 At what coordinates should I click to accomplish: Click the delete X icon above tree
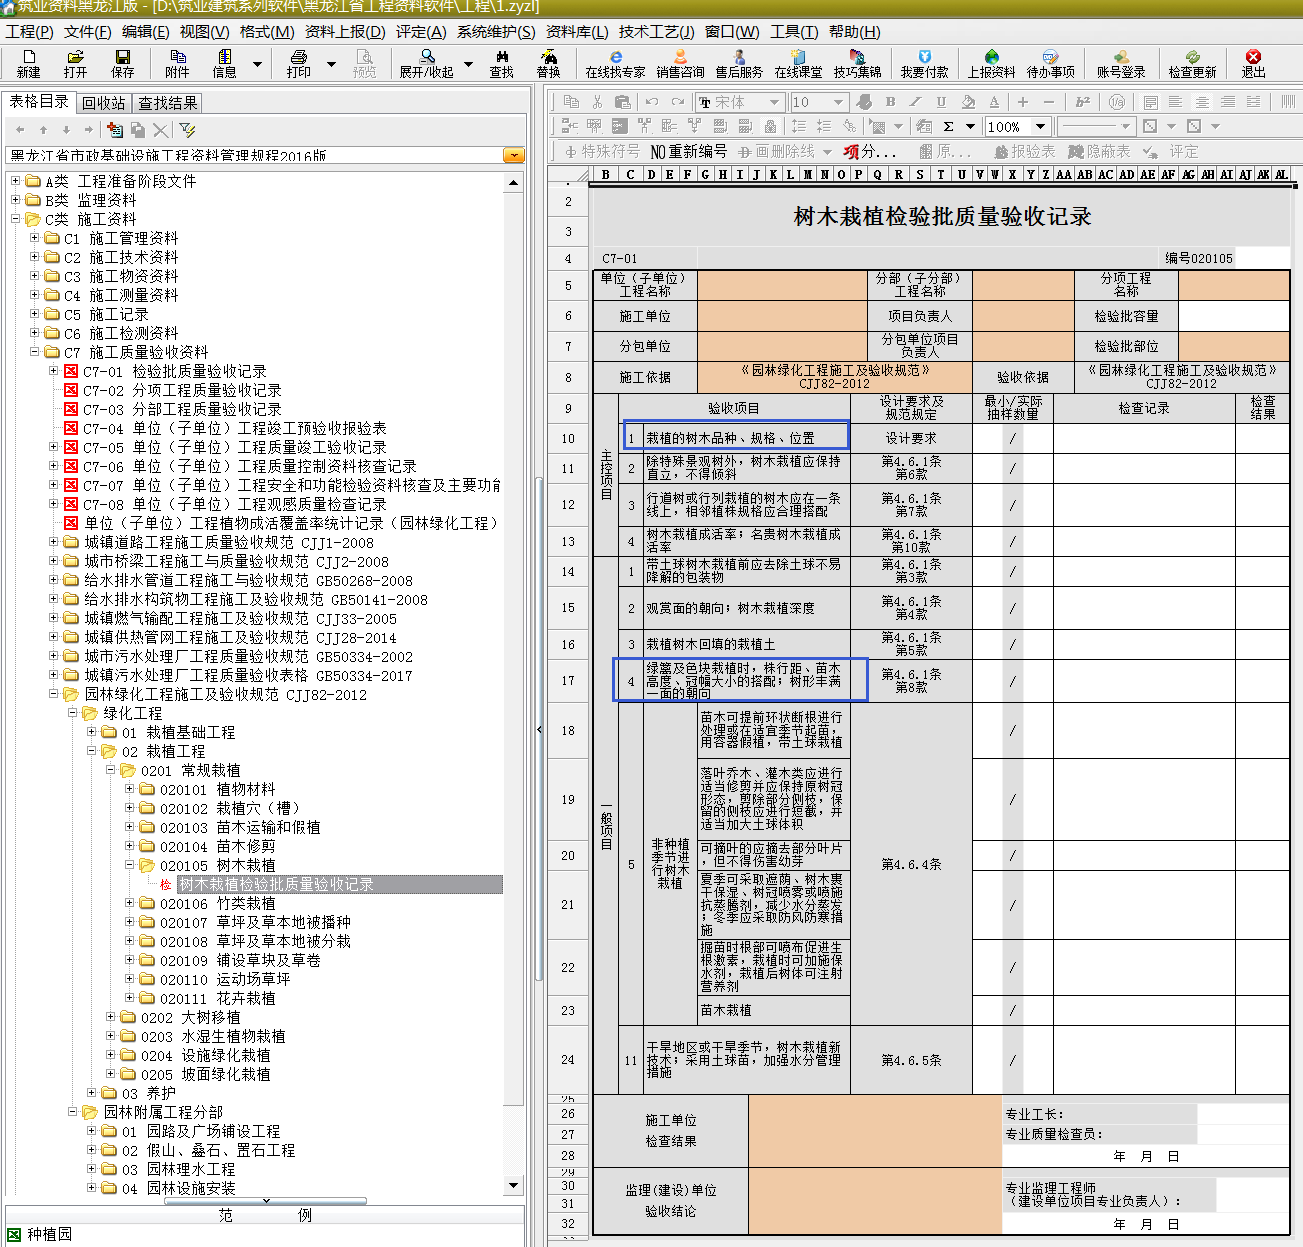coord(160,130)
